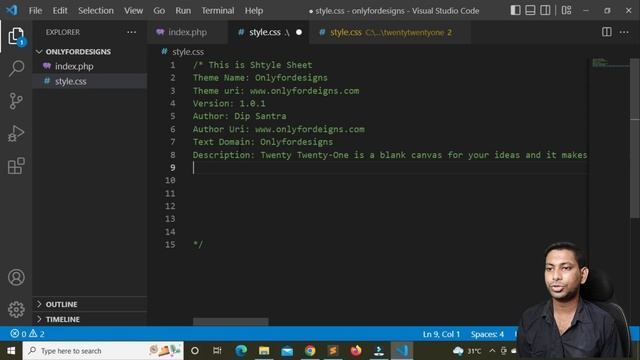Screen dimensions: 640x360
Task: Open Sublime Text from taskbar
Action: 333,351
